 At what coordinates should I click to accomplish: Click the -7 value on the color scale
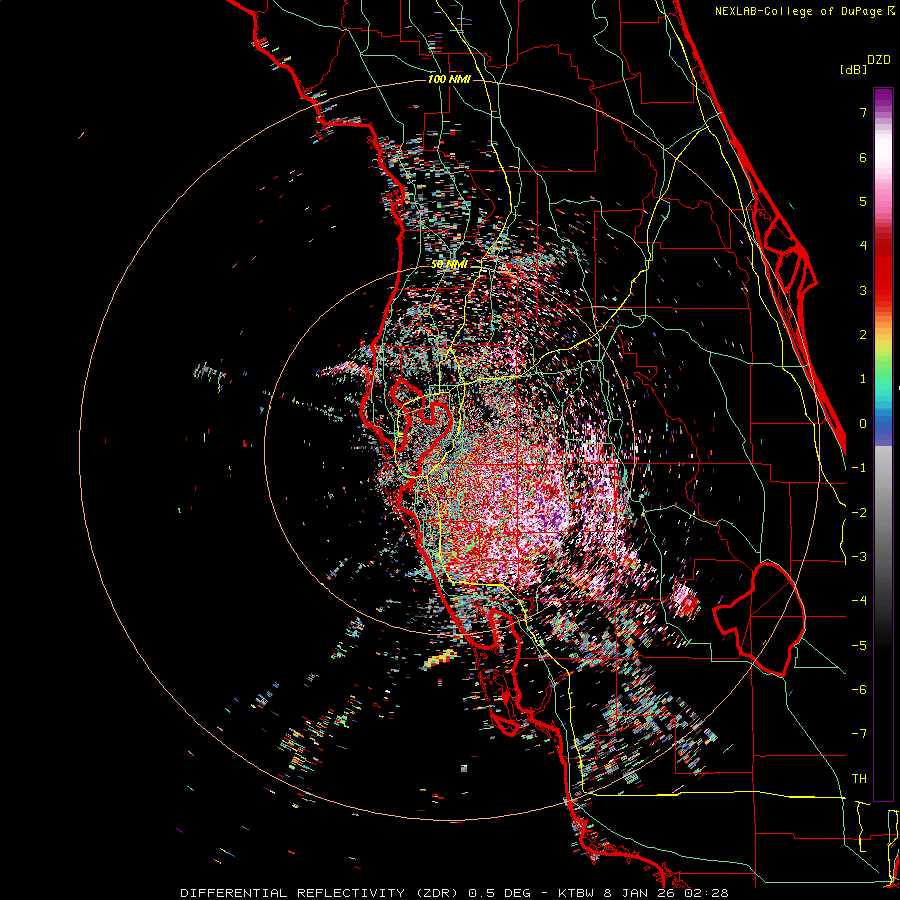pyautogui.click(x=859, y=734)
